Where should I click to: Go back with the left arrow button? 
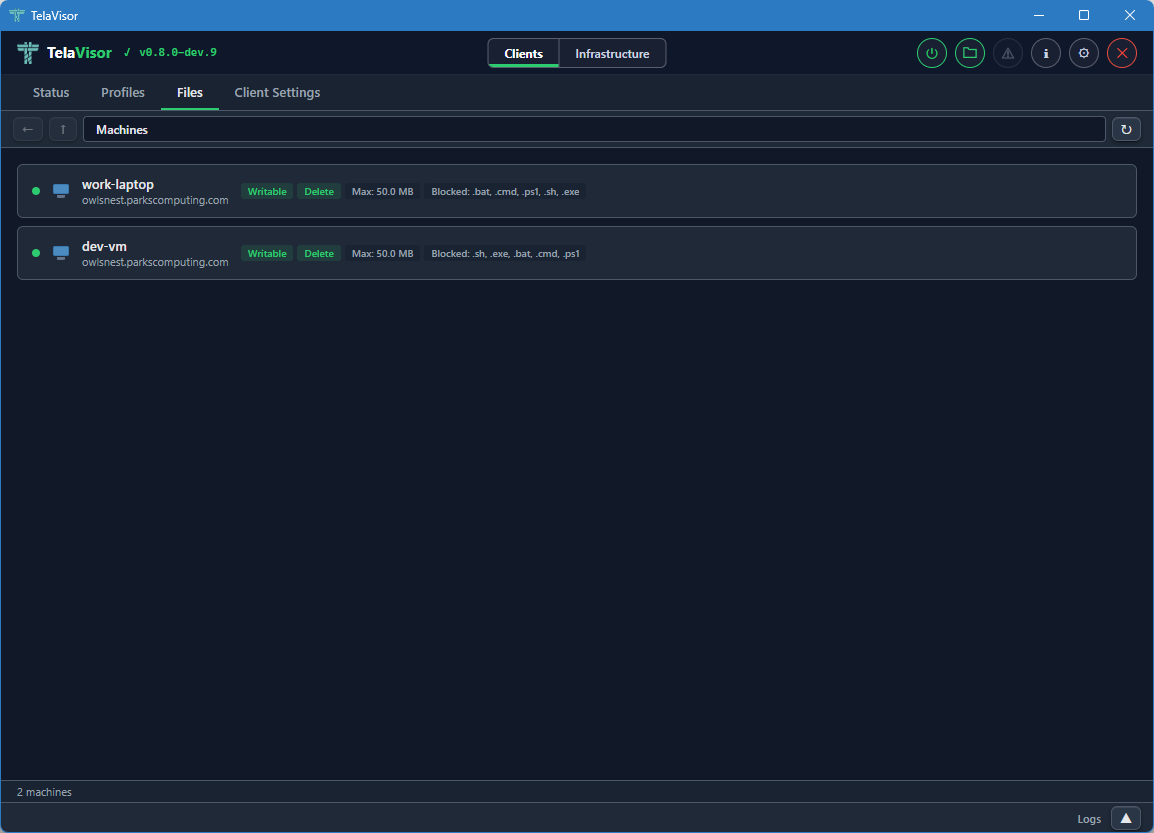(x=28, y=129)
